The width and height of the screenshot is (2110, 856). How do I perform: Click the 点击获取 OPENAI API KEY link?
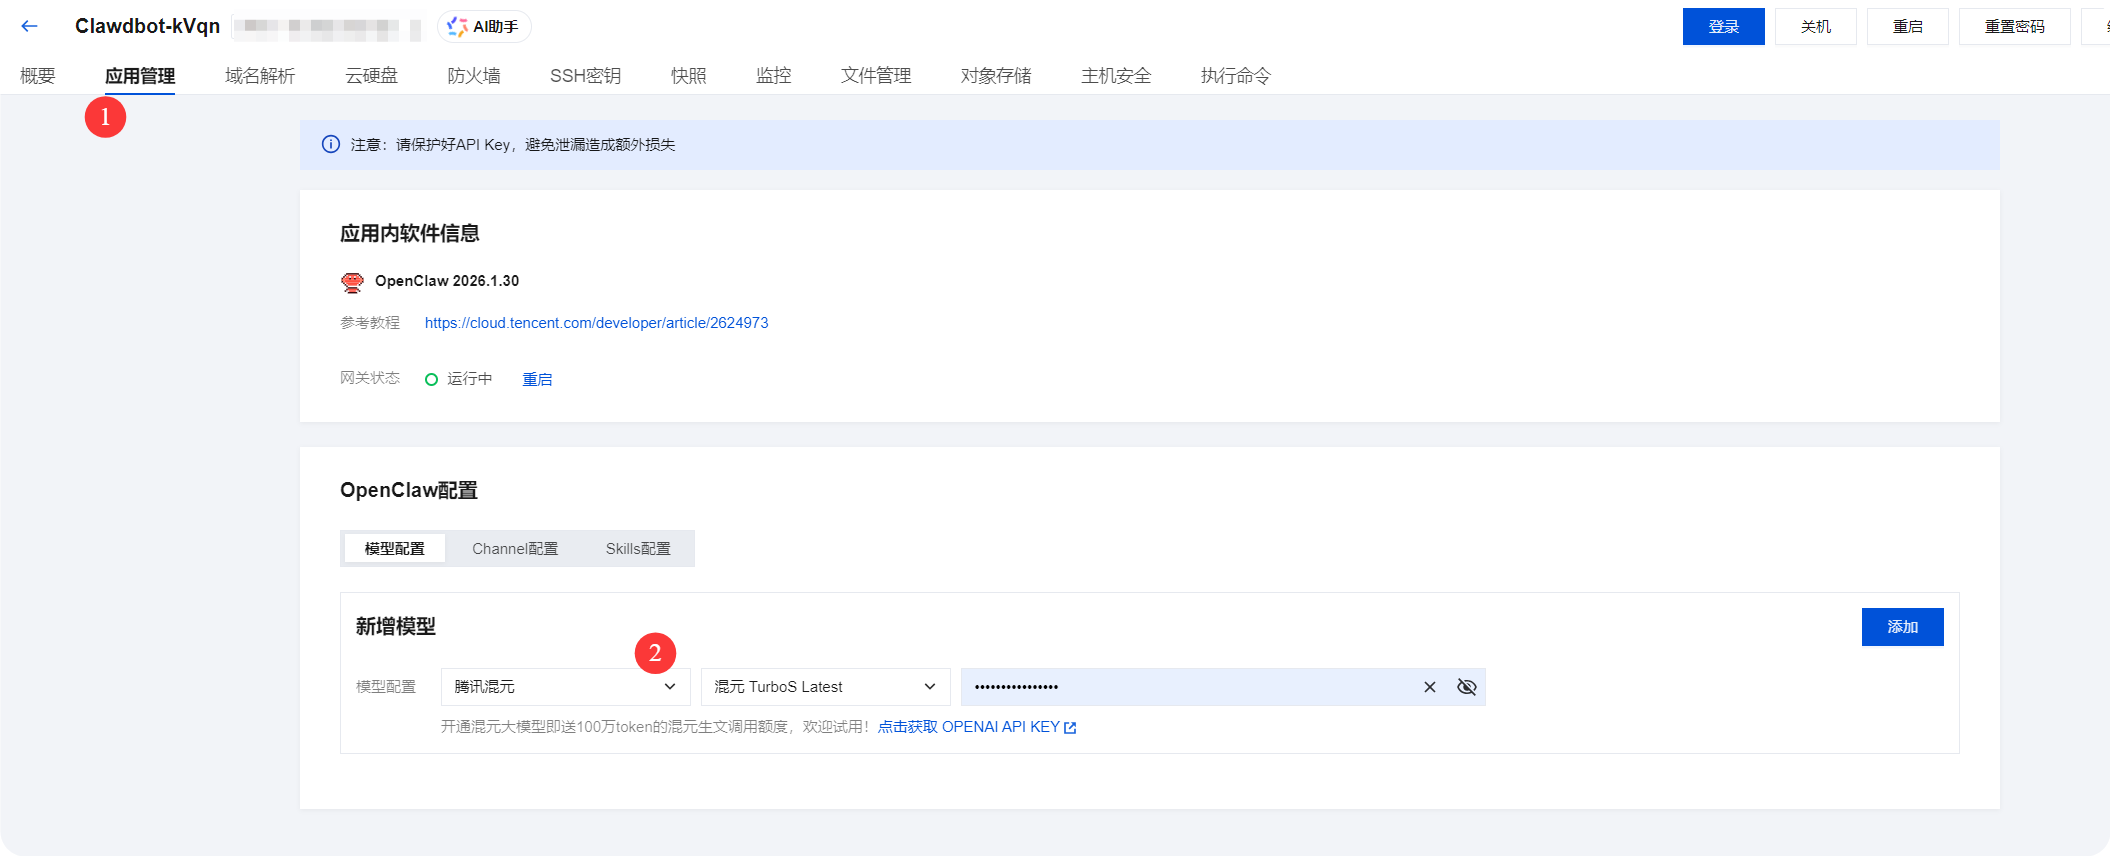pyautogui.click(x=977, y=727)
